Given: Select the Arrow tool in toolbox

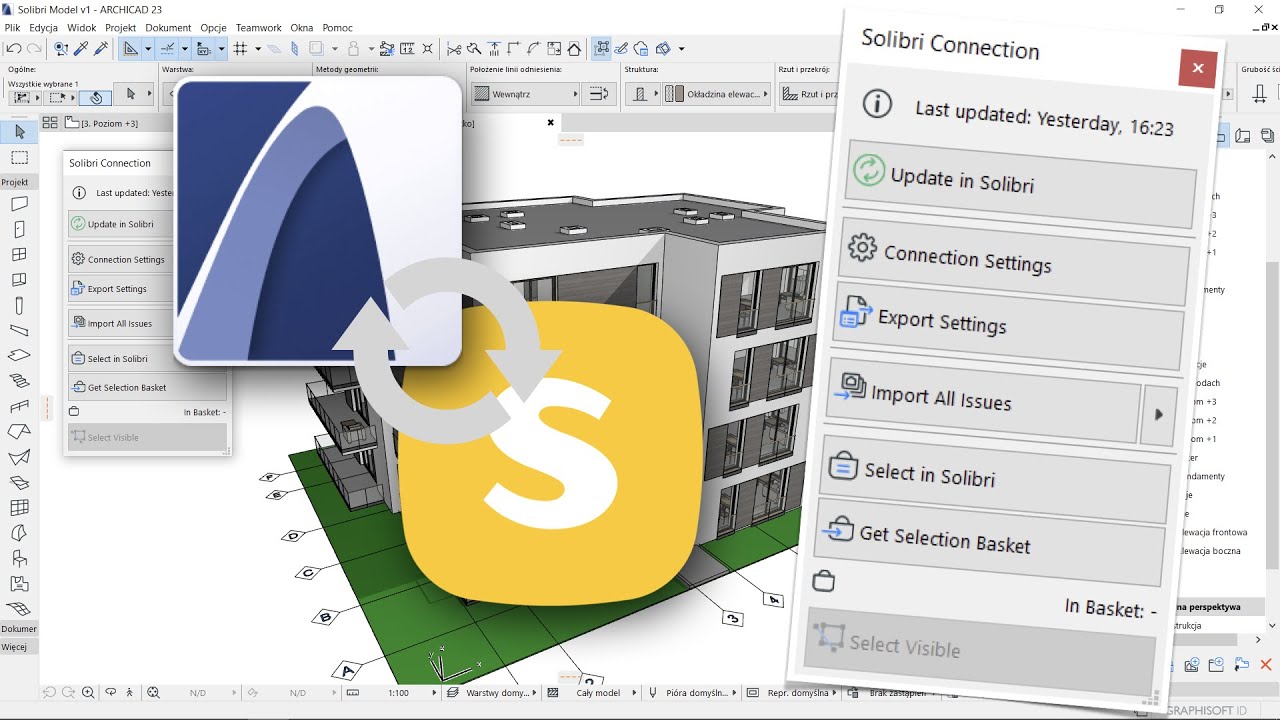Looking at the screenshot, I should click(19, 132).
